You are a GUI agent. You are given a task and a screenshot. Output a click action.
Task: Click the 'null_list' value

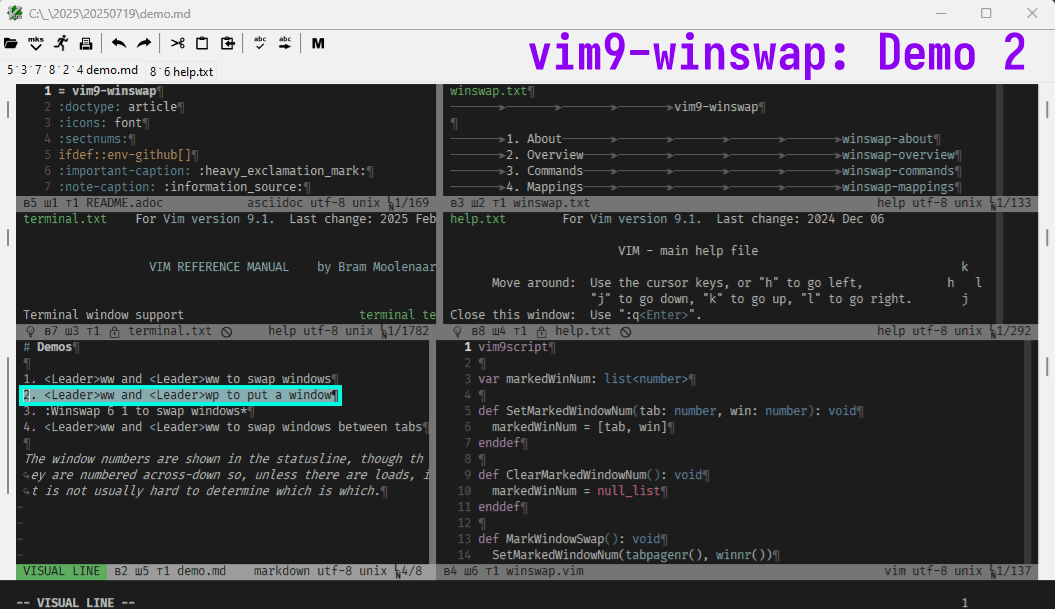pyautogui.click(x=628, y=491)
